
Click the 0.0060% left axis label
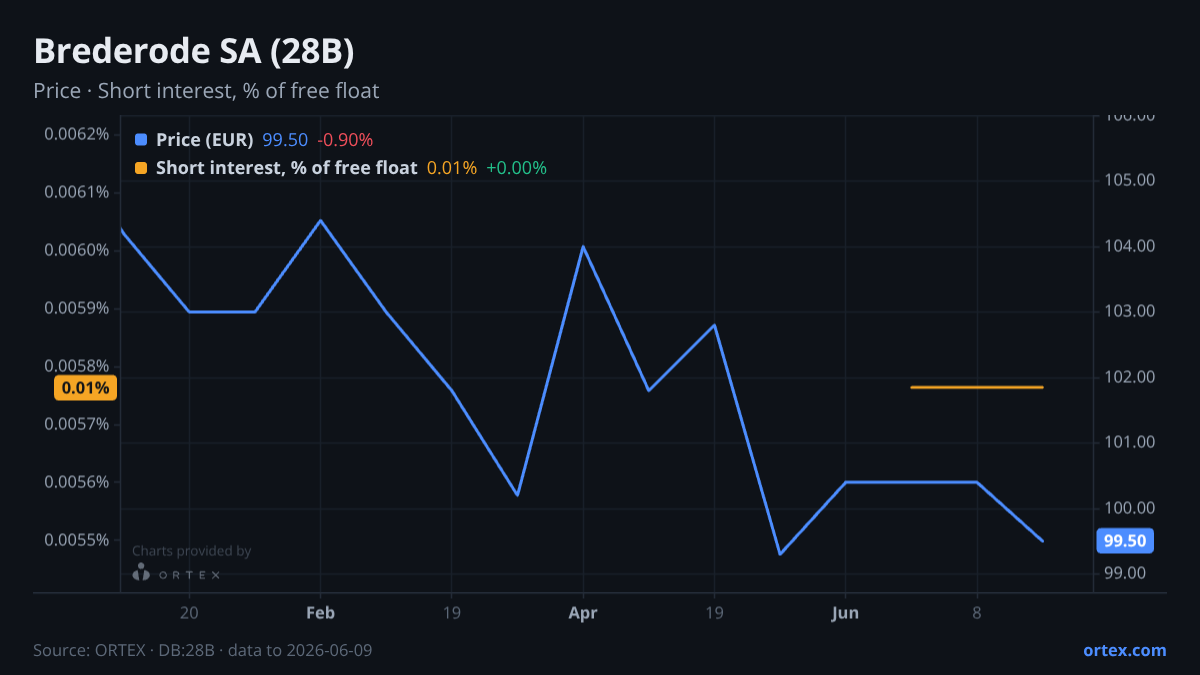(76, 250)
